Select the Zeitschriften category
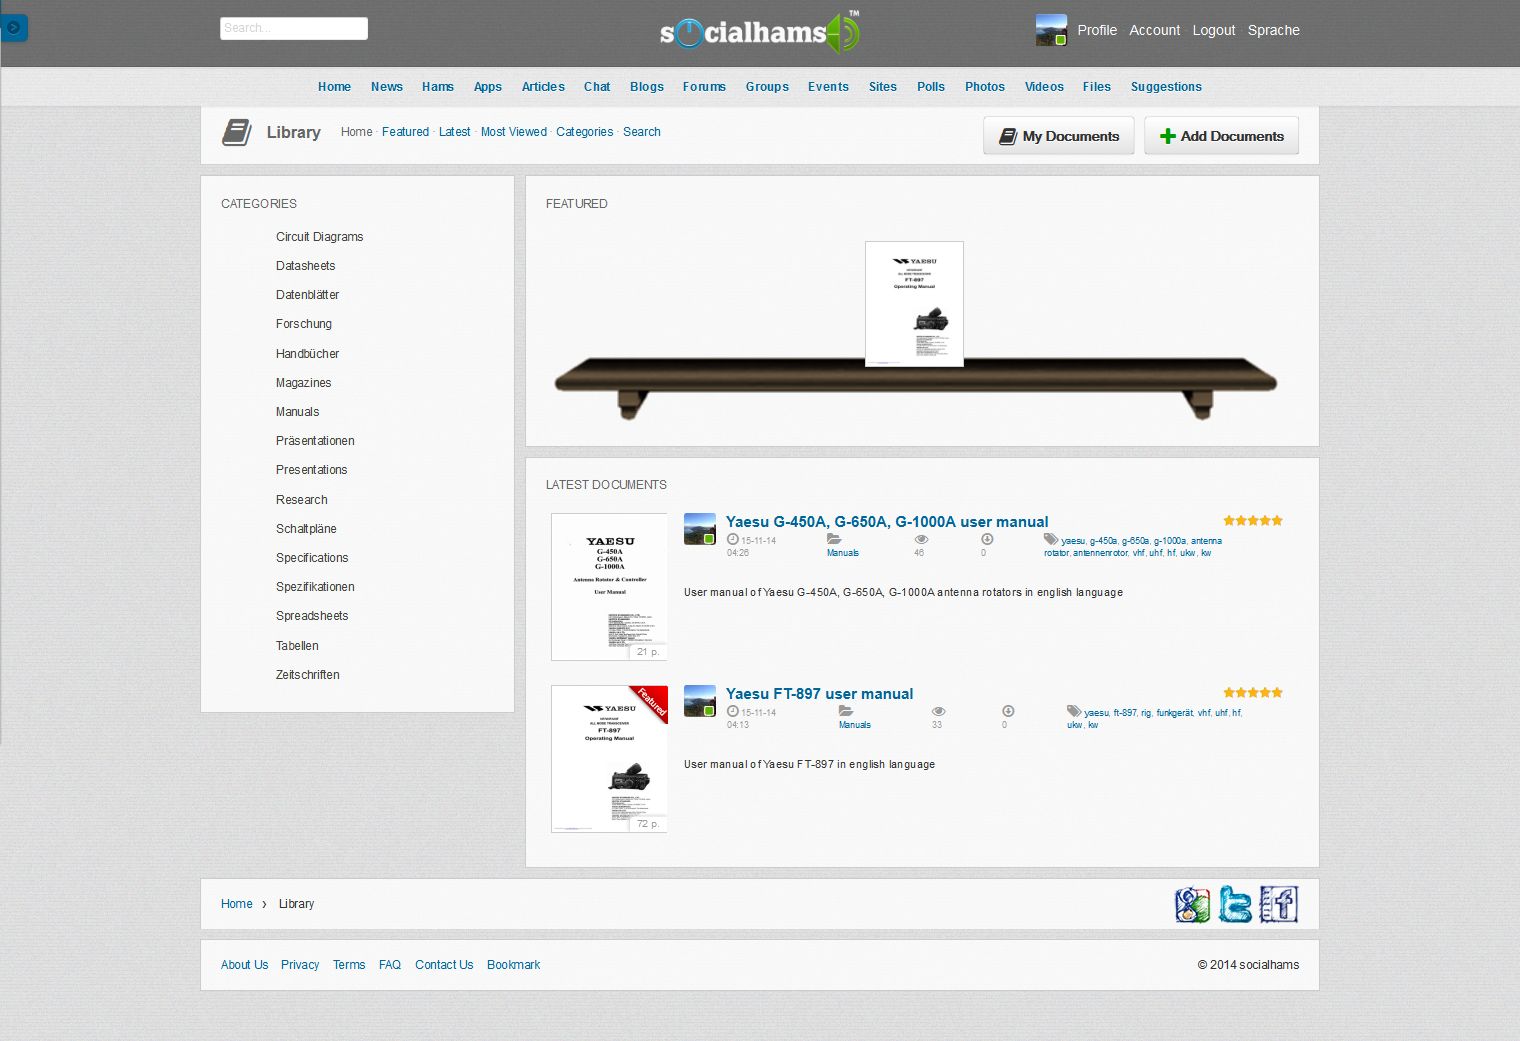1520x1041 pixels. tap(307, 675)
